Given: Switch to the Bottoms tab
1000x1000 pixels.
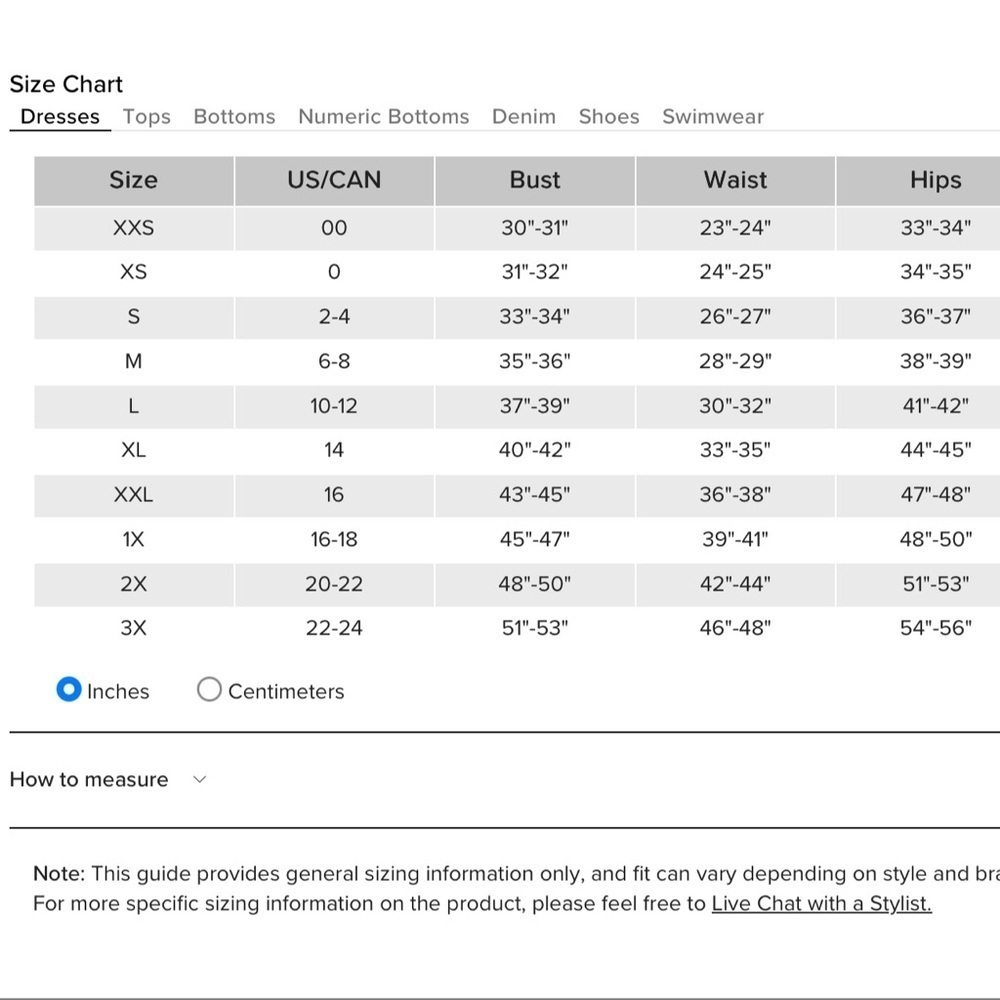Looking at the screenshot, I should click(x=235, y=117).
